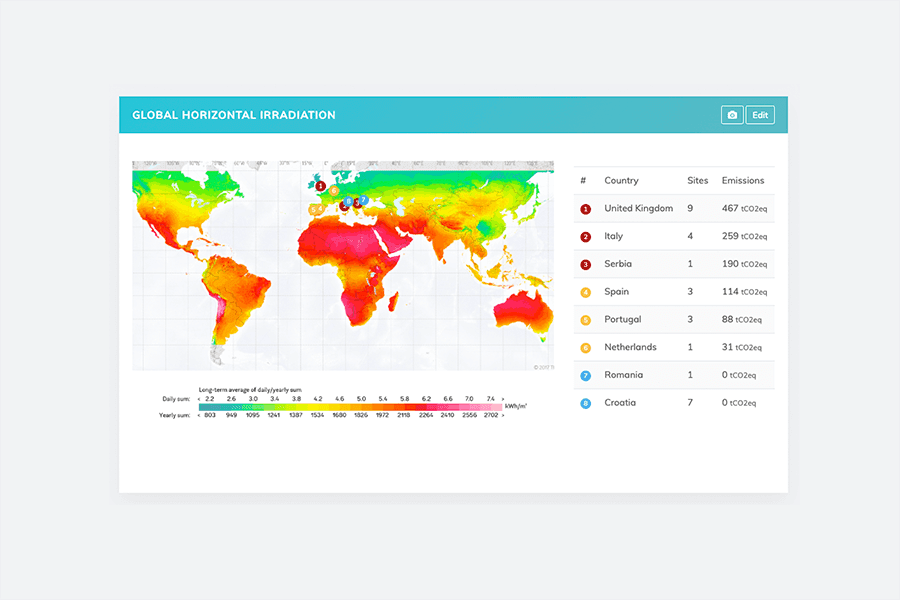900x600 pixels.
Task: Click map marker 6 over the Netherlands
Action: (x=334, y=190)
